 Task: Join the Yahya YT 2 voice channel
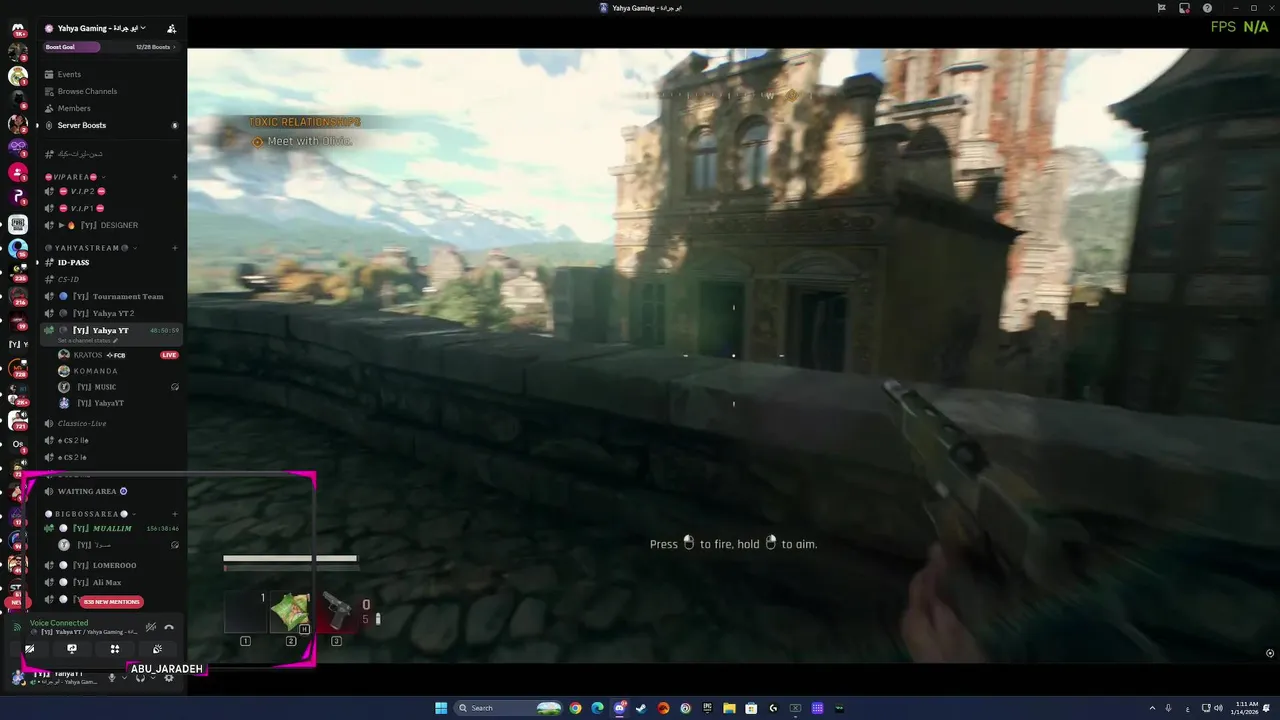click(x=113, y=313)
